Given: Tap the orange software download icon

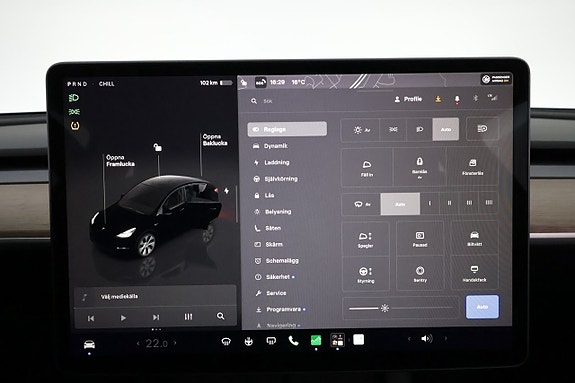Looking at the screenshot, I should pyautogui.click(x=438, y=99).
